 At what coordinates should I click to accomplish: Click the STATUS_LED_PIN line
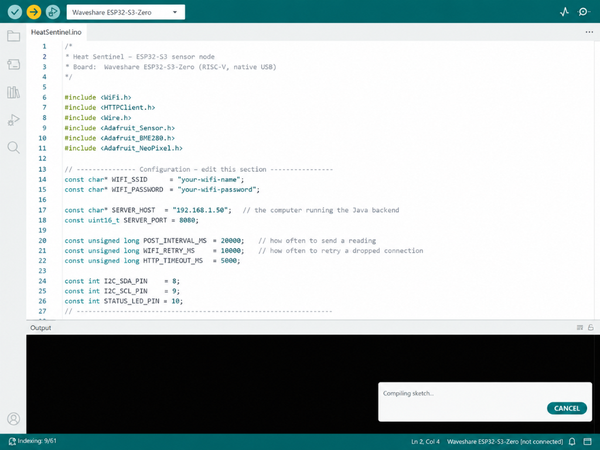click(124, 301)
